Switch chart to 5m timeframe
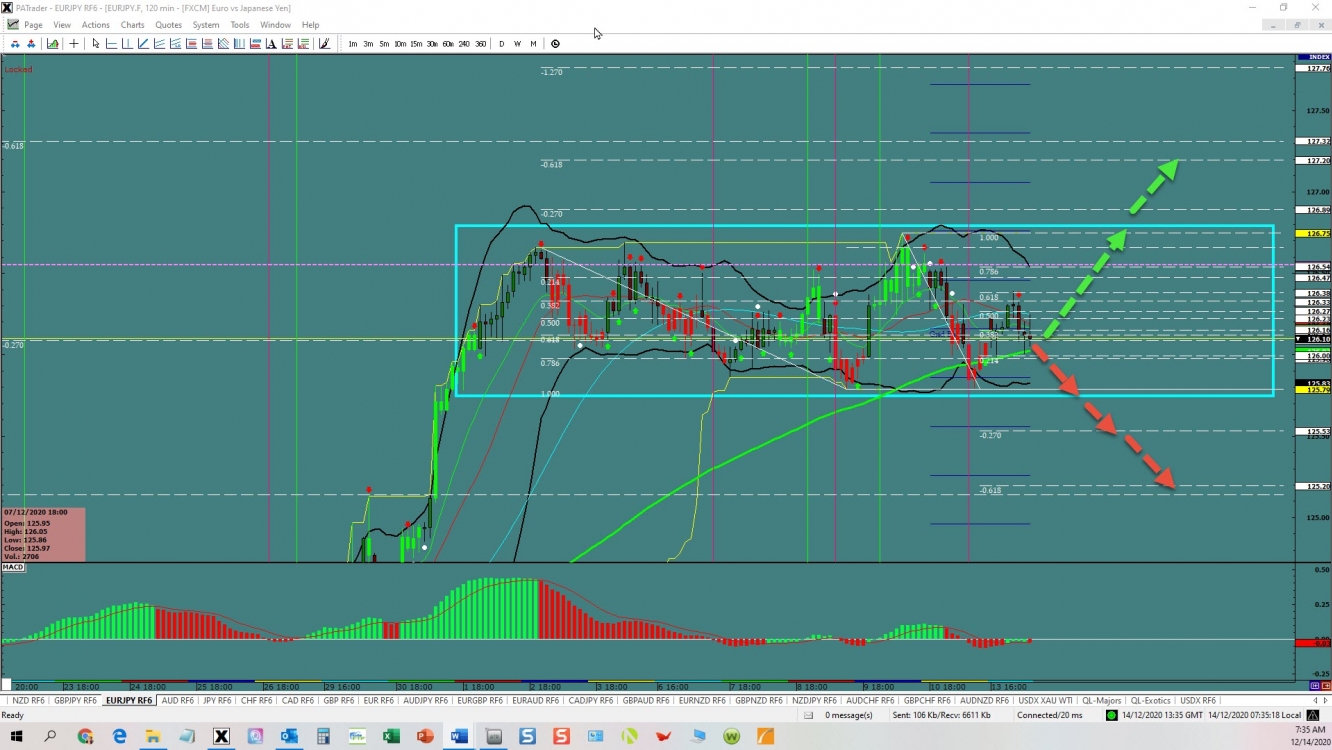The height and width of the screenshot is (750, 1332). click(x=384, y=44)
